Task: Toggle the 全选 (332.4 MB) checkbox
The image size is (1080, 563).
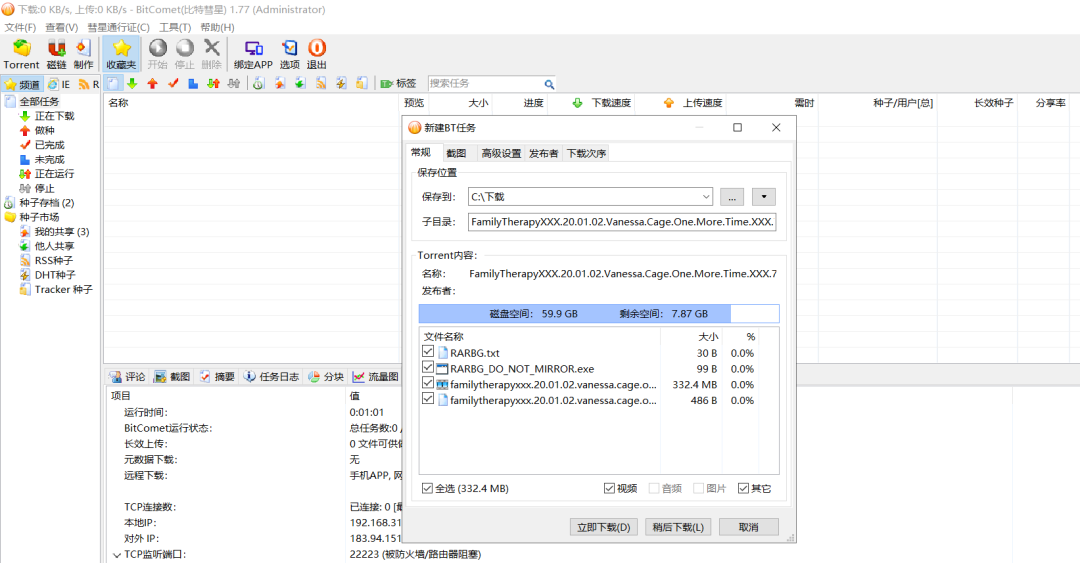Action: pos(427,488)
